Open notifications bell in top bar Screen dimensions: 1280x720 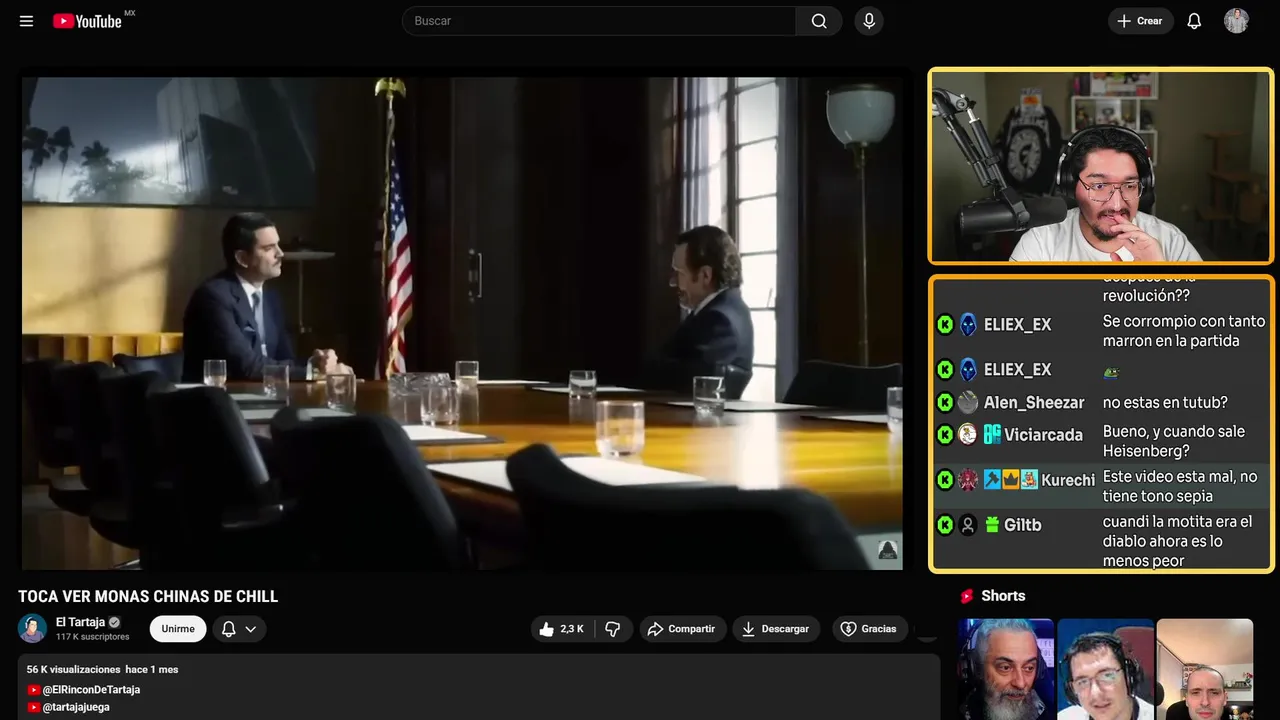1194,21
